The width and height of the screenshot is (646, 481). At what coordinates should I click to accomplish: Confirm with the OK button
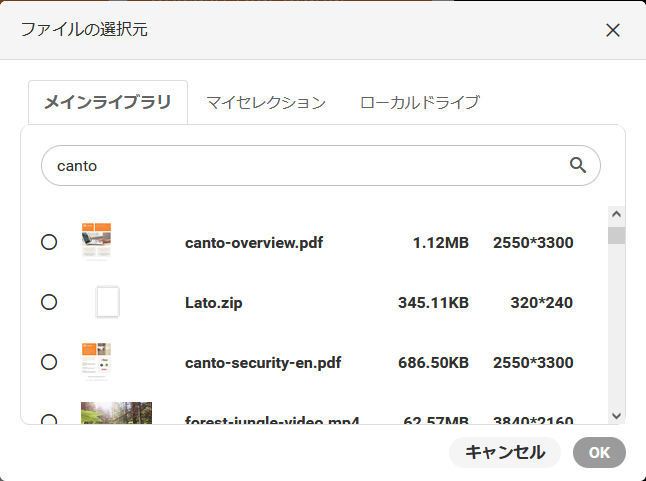pos(599,452)
